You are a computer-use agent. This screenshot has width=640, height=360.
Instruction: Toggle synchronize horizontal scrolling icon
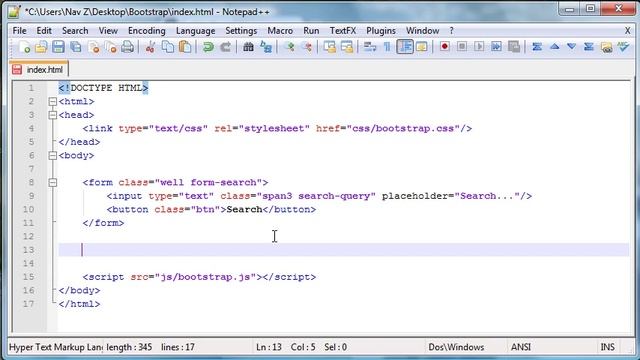pyautogui.click(x=347, y=47)
